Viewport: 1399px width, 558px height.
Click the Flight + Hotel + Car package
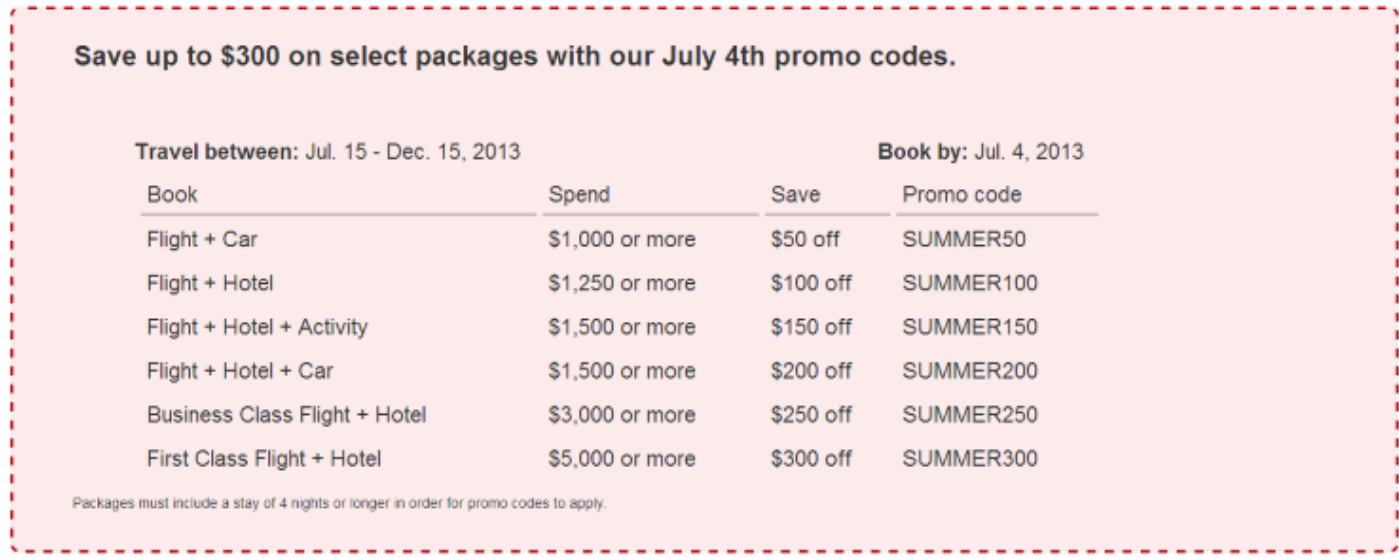240,371
